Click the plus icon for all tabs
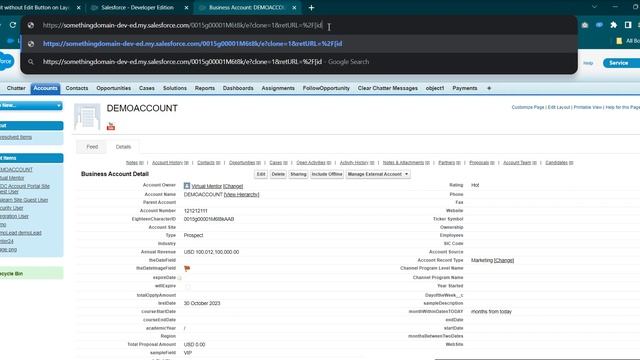Image resolution: width=640 pixels, height=360 pixels. tap(489, 88)
